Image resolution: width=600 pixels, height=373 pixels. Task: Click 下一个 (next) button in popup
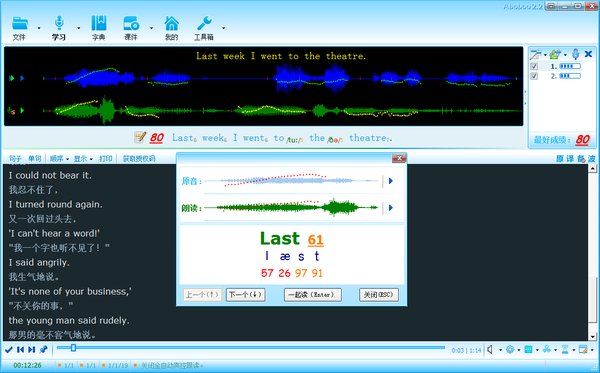click(x=245, y=295)
